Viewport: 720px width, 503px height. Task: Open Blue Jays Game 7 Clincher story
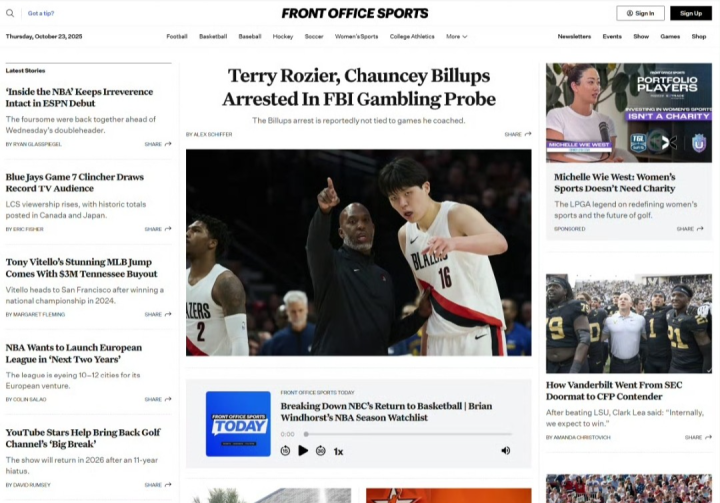pyautogui.click(x=74, y=182)
